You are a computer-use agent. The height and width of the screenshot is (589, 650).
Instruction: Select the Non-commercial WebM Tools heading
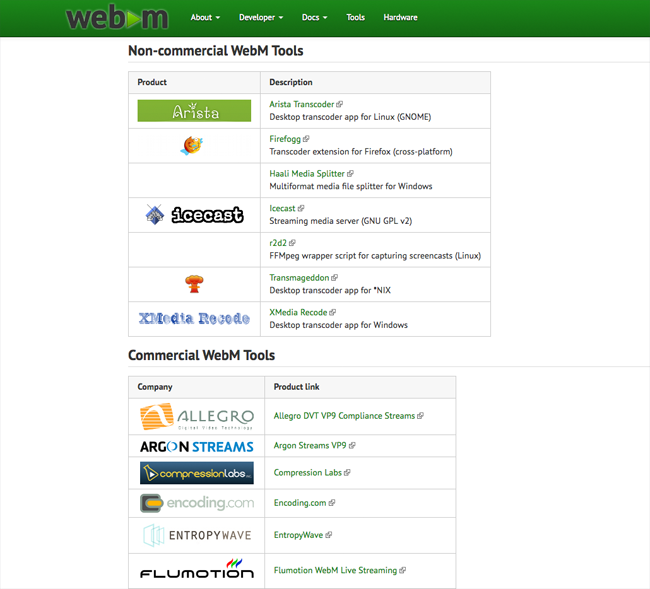point(216,51)
